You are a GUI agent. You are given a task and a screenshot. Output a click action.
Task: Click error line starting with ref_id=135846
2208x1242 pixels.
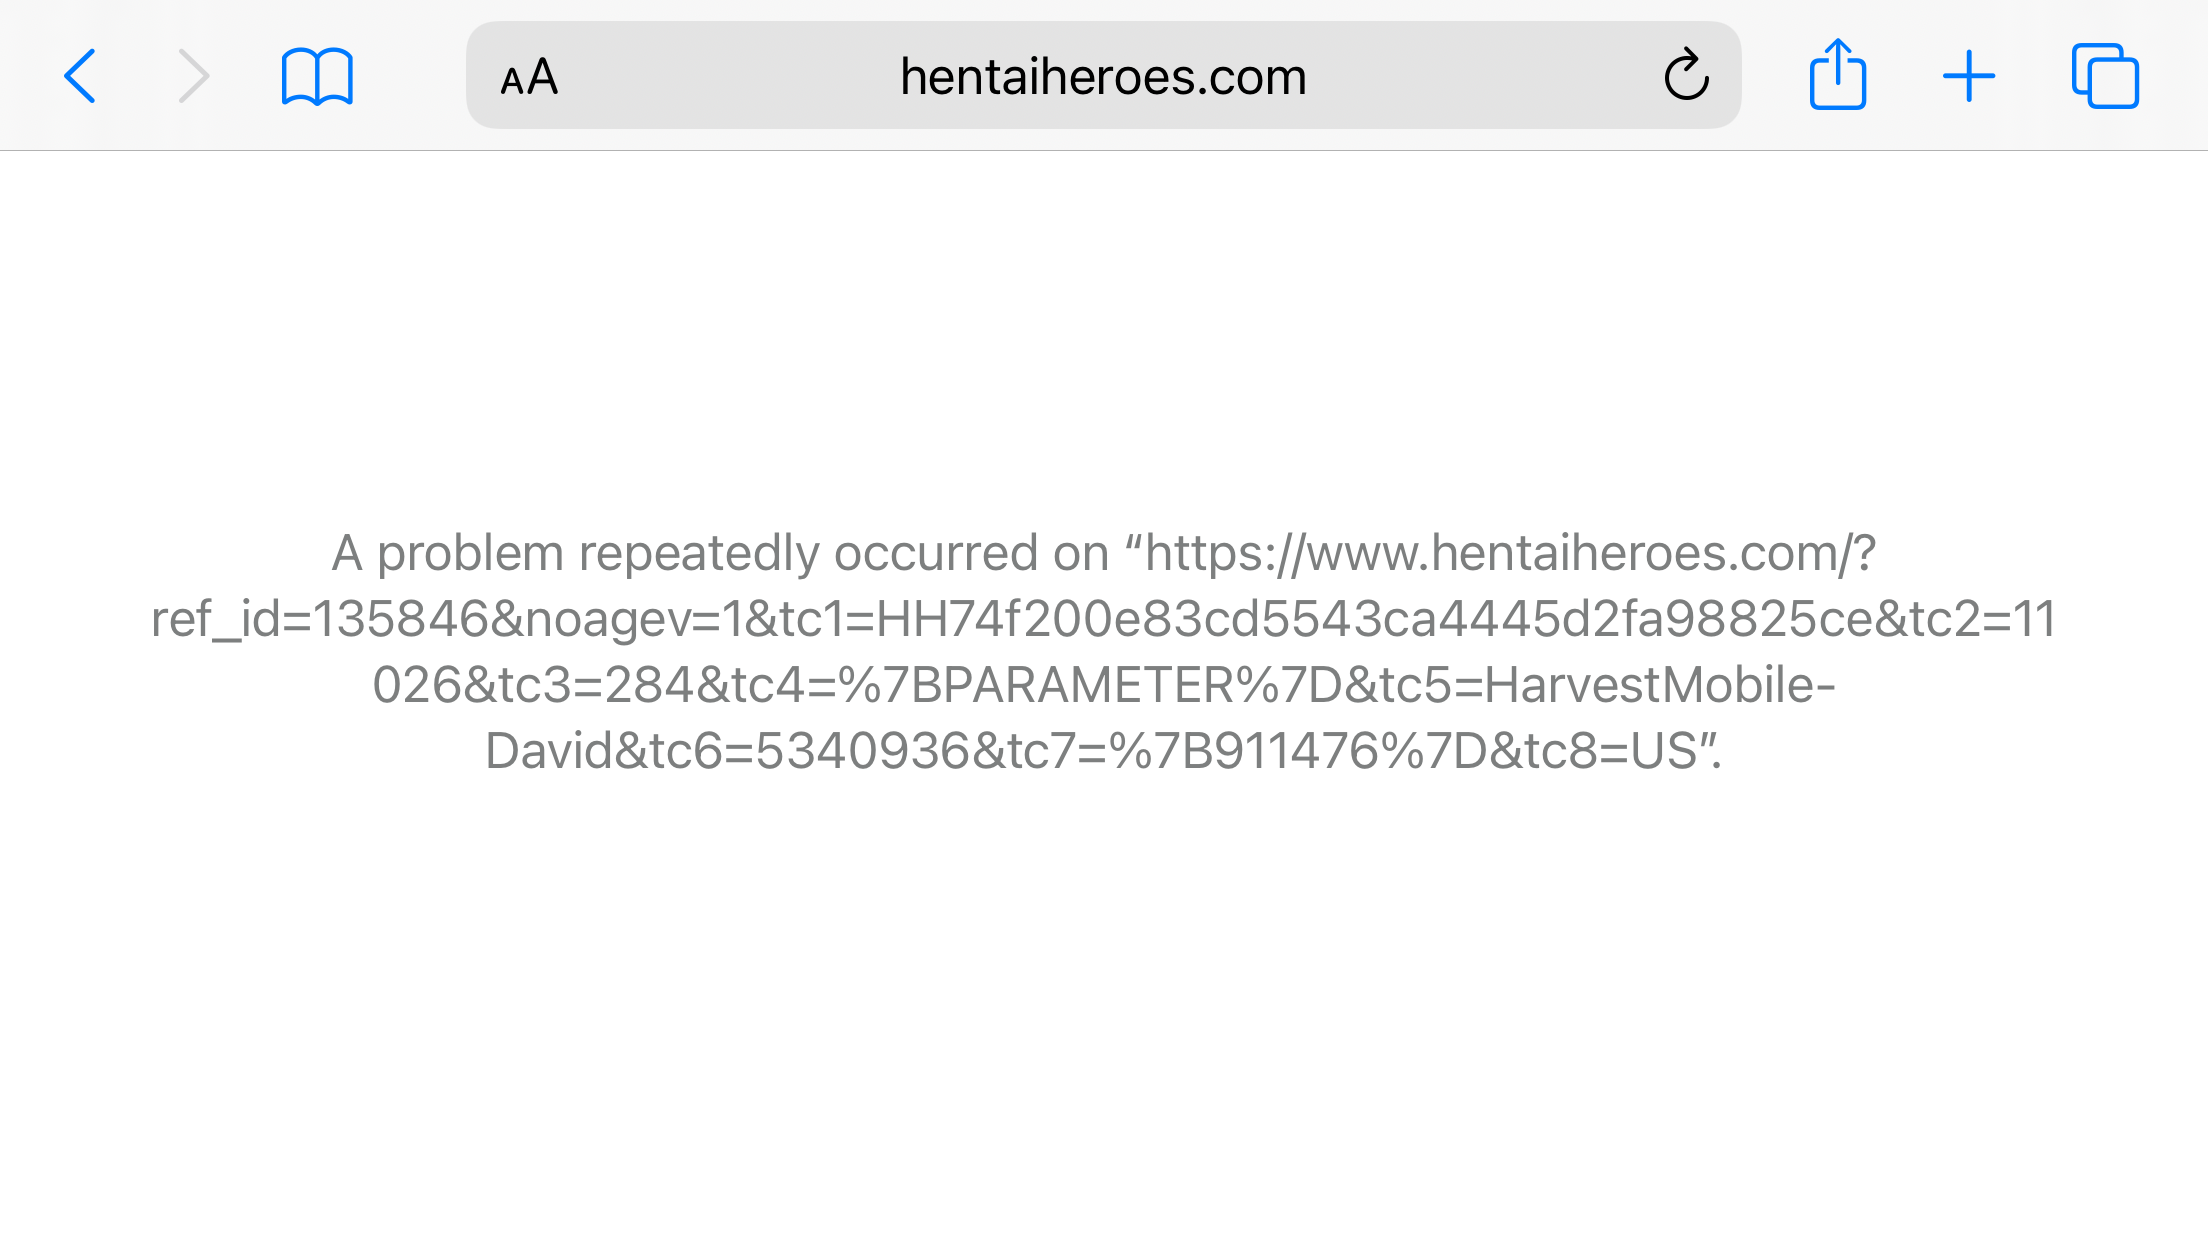tap(1103, 619)
